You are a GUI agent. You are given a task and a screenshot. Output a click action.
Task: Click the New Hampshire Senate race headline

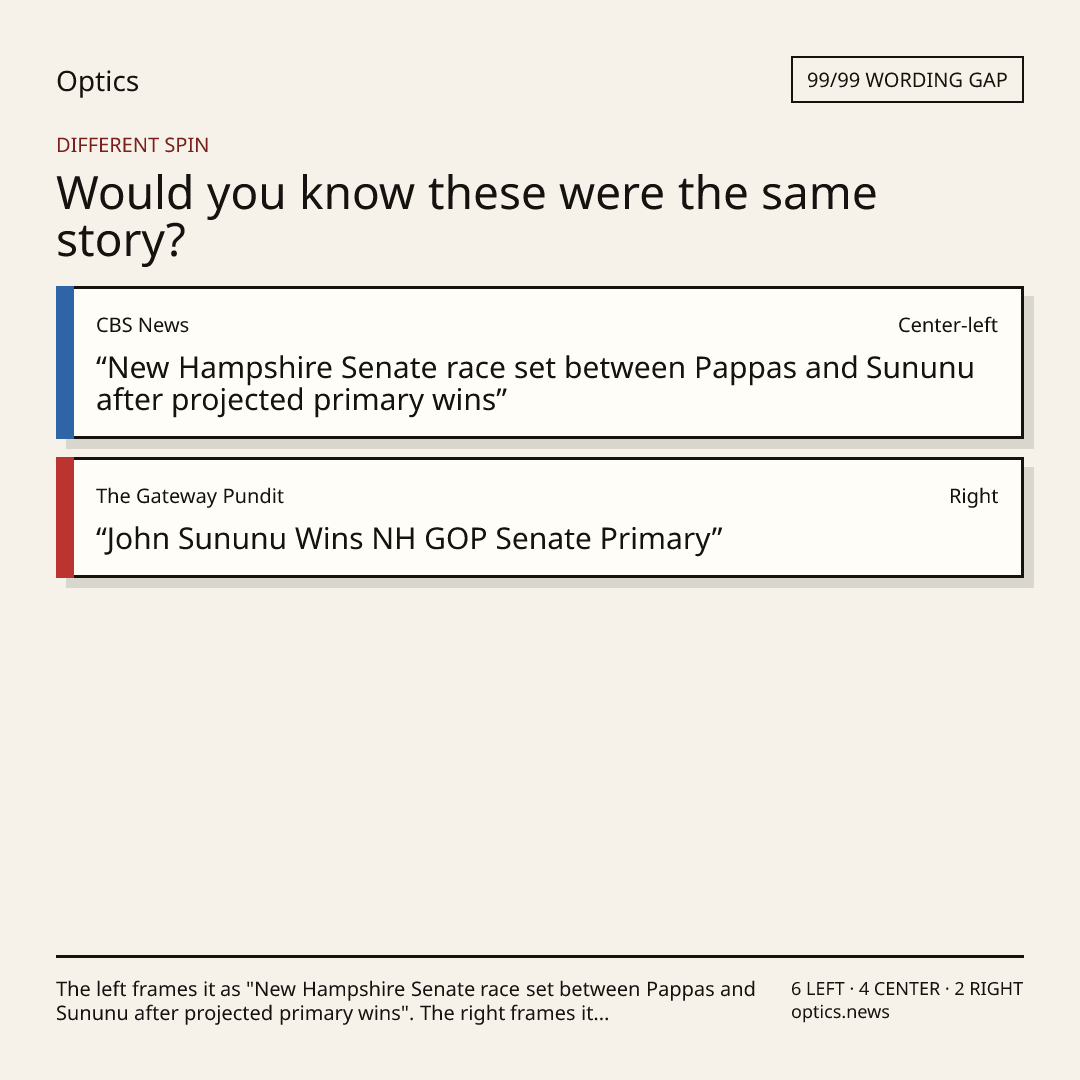click(535, 384)
